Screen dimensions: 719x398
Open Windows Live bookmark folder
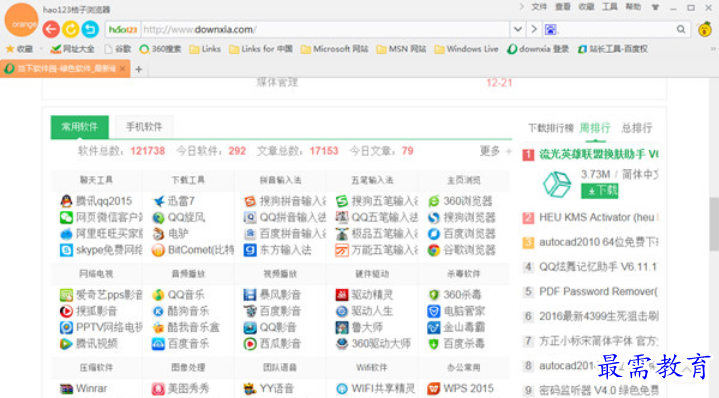click(466, 49)
